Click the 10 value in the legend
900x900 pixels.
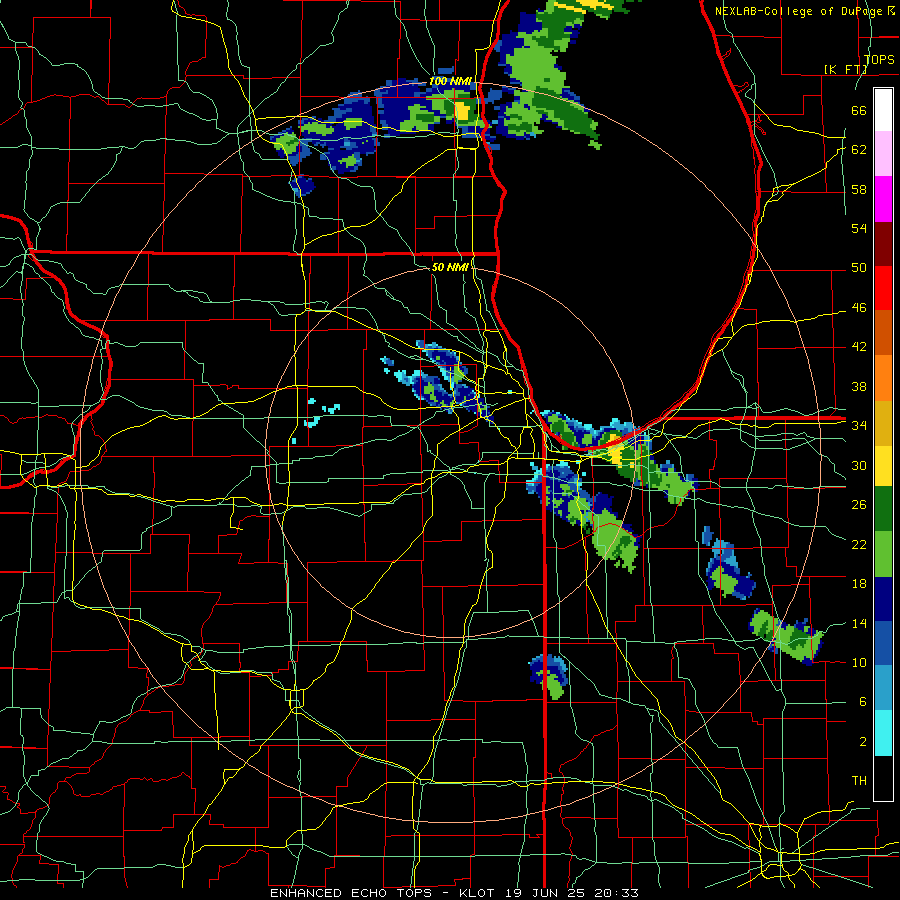click(x=859, y=662)
